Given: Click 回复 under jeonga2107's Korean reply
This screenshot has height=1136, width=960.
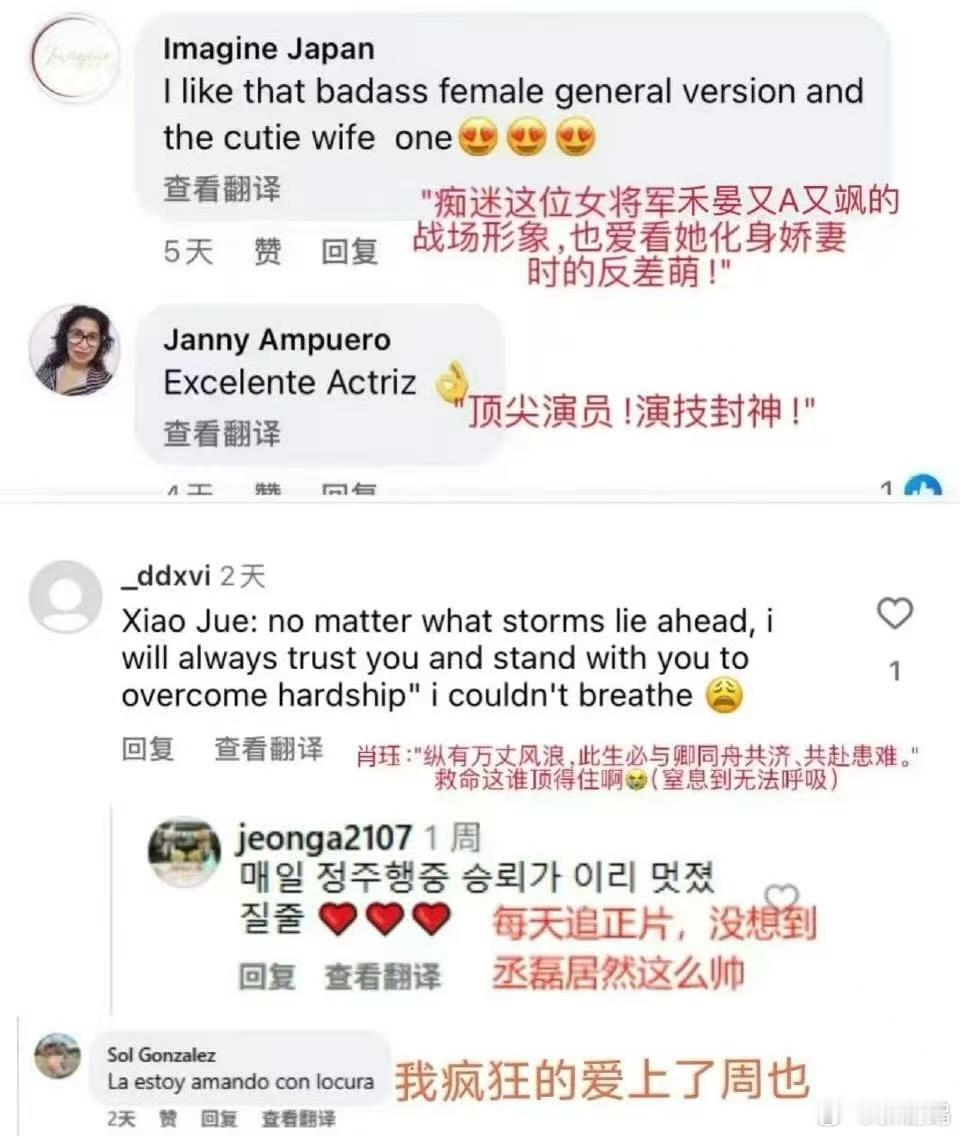Looking at the screenshot, I should pos(267,977).
